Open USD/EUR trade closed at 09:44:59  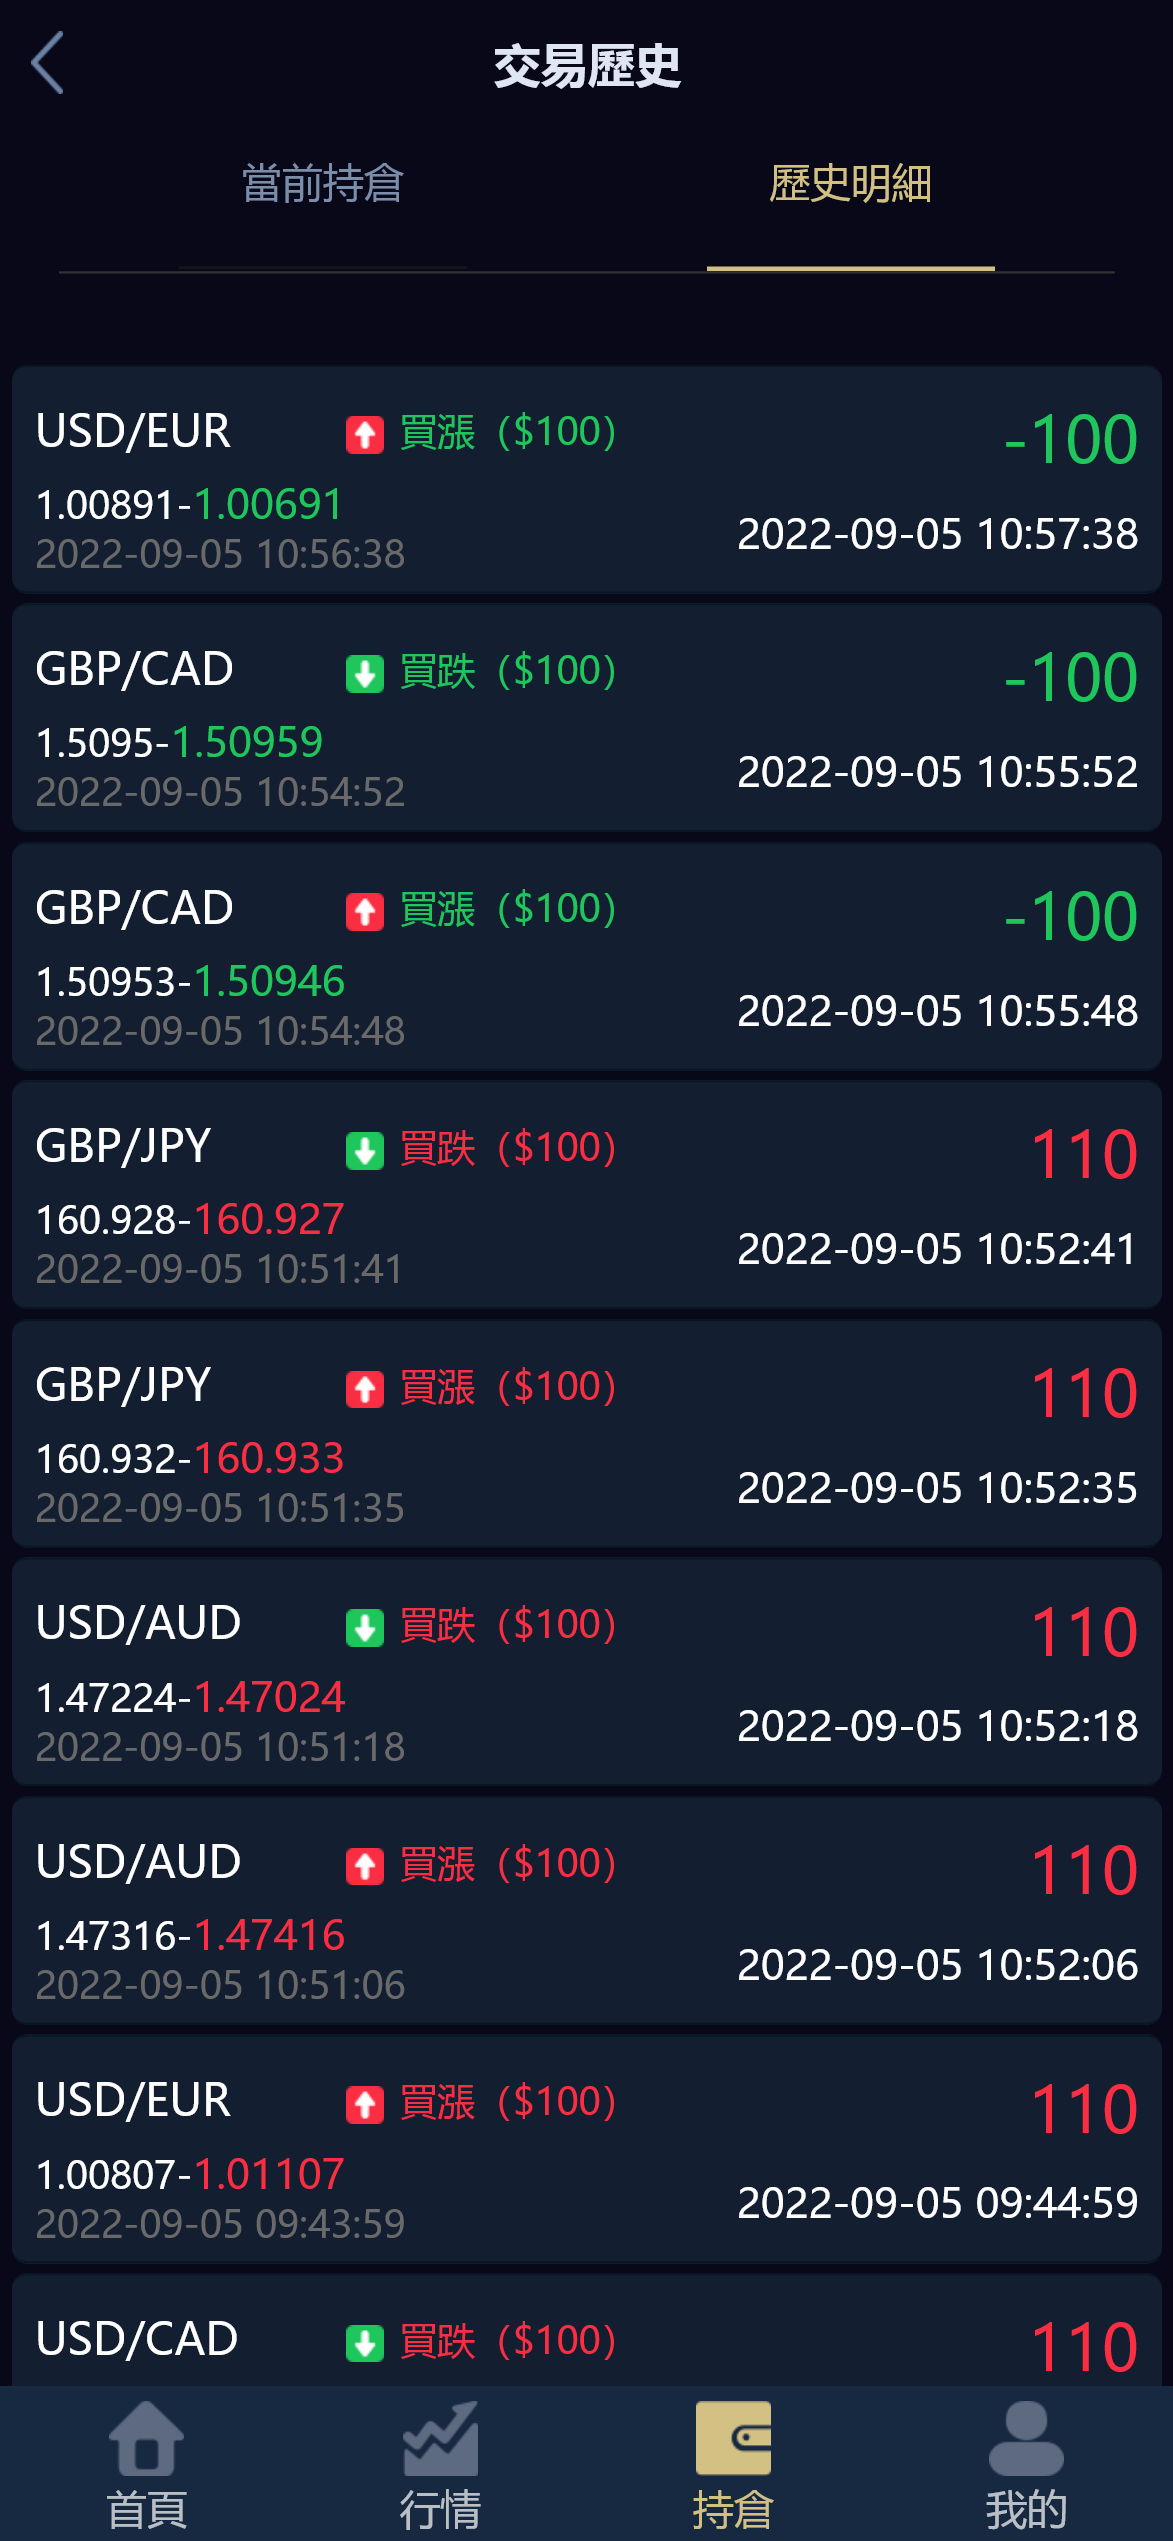point(587,2149)
